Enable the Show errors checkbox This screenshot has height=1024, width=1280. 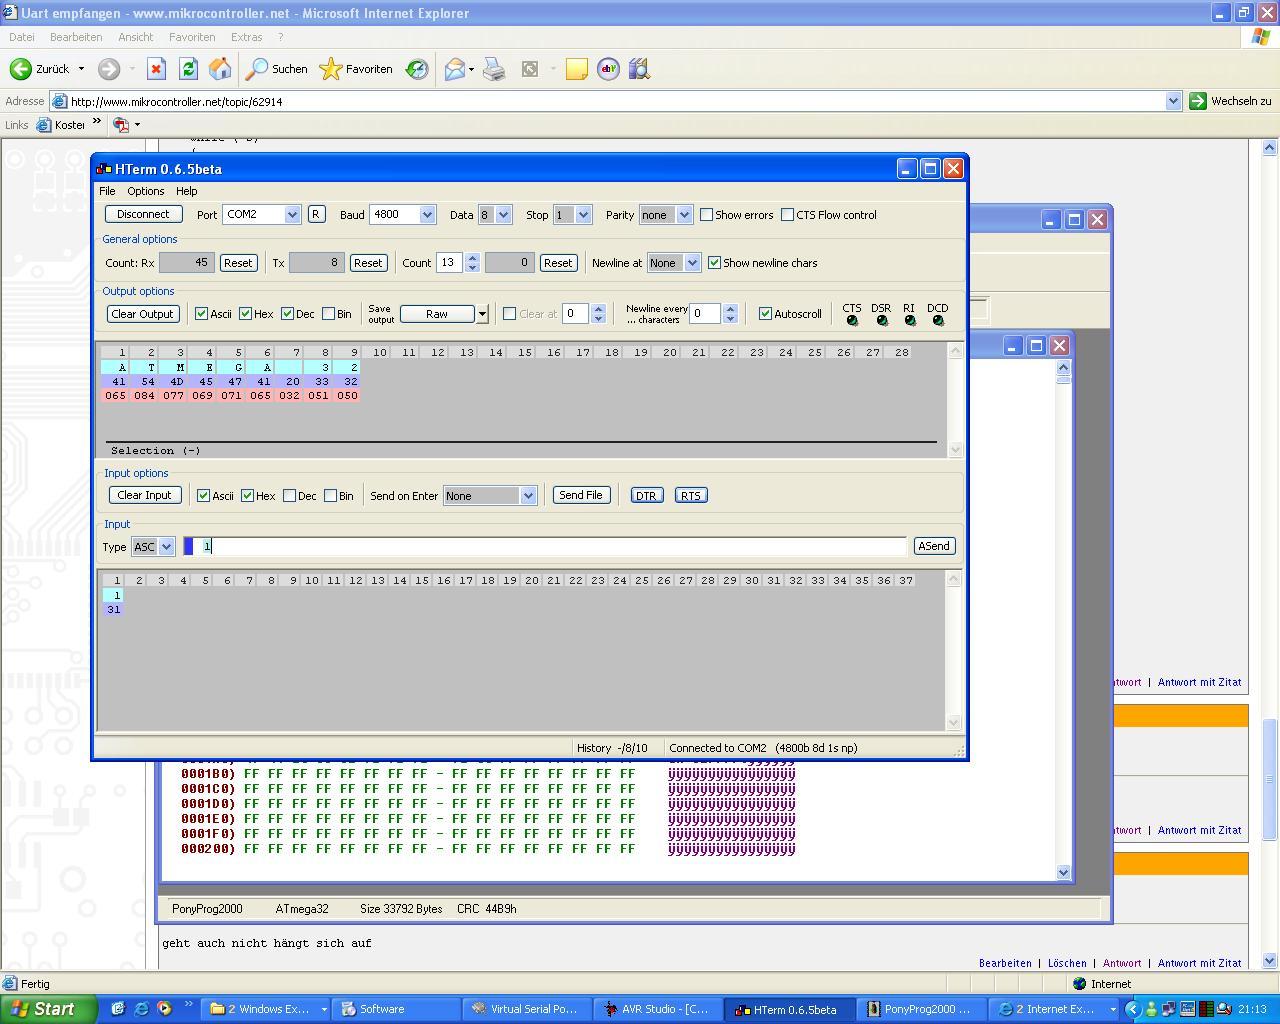click(707, 215)
